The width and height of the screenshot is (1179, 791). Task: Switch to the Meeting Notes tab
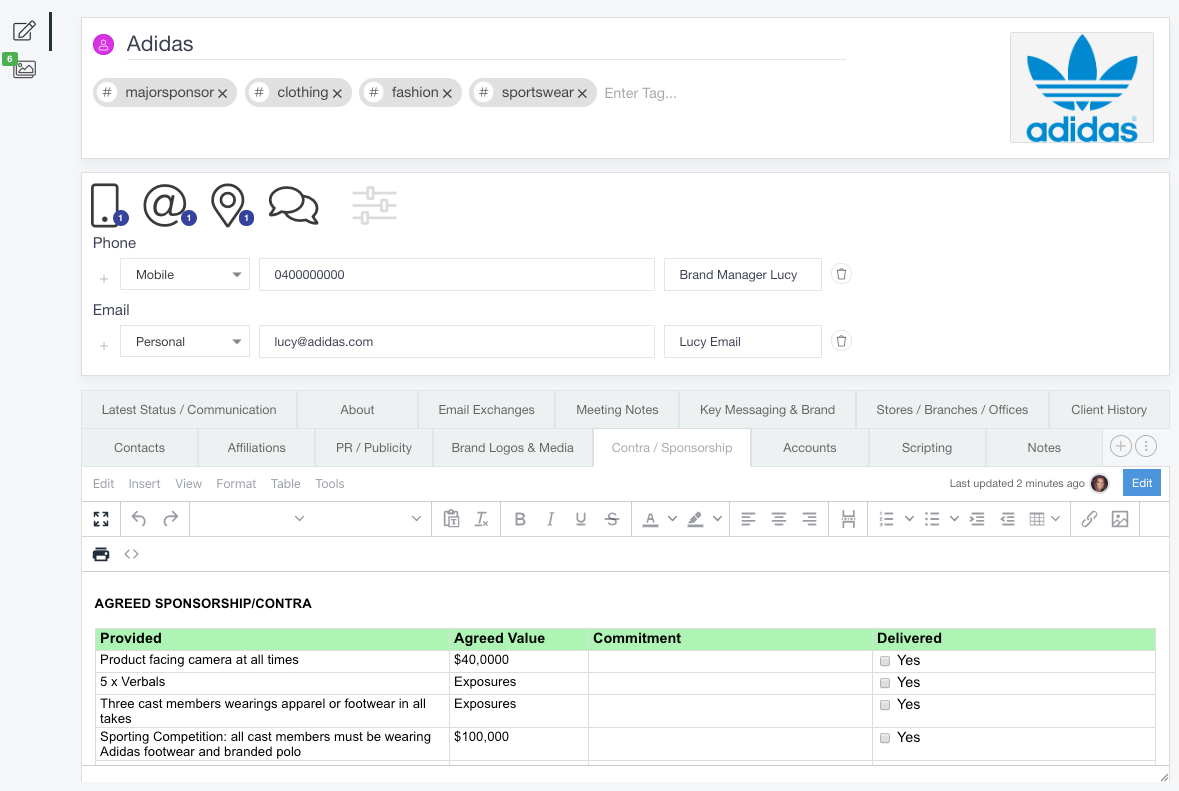tap(617, 410)
